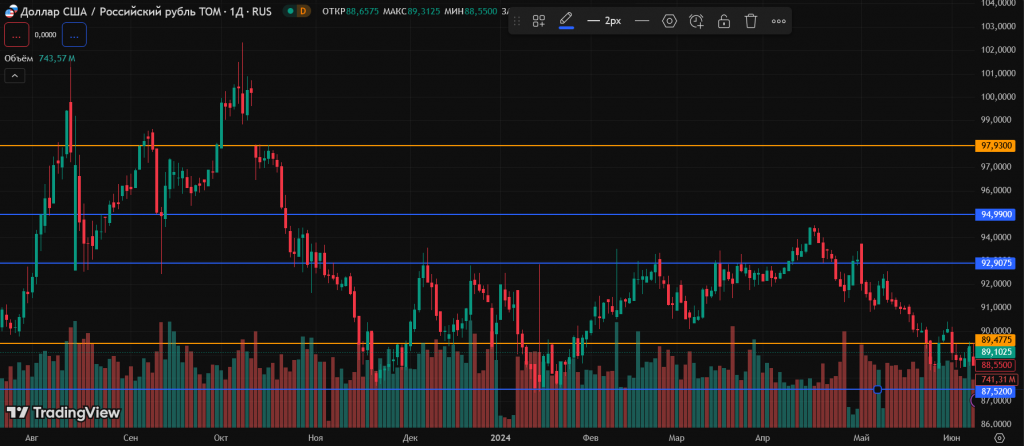Select the anchor point on 87,52 line
1024x446 pixels.
tap(878, 390)
